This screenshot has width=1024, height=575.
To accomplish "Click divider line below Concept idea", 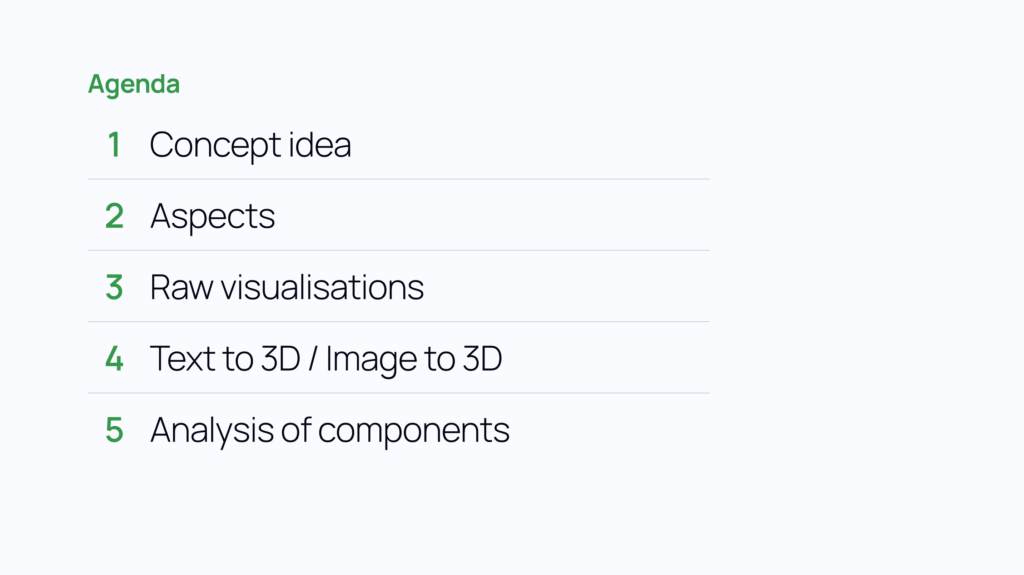I will 398,179.
